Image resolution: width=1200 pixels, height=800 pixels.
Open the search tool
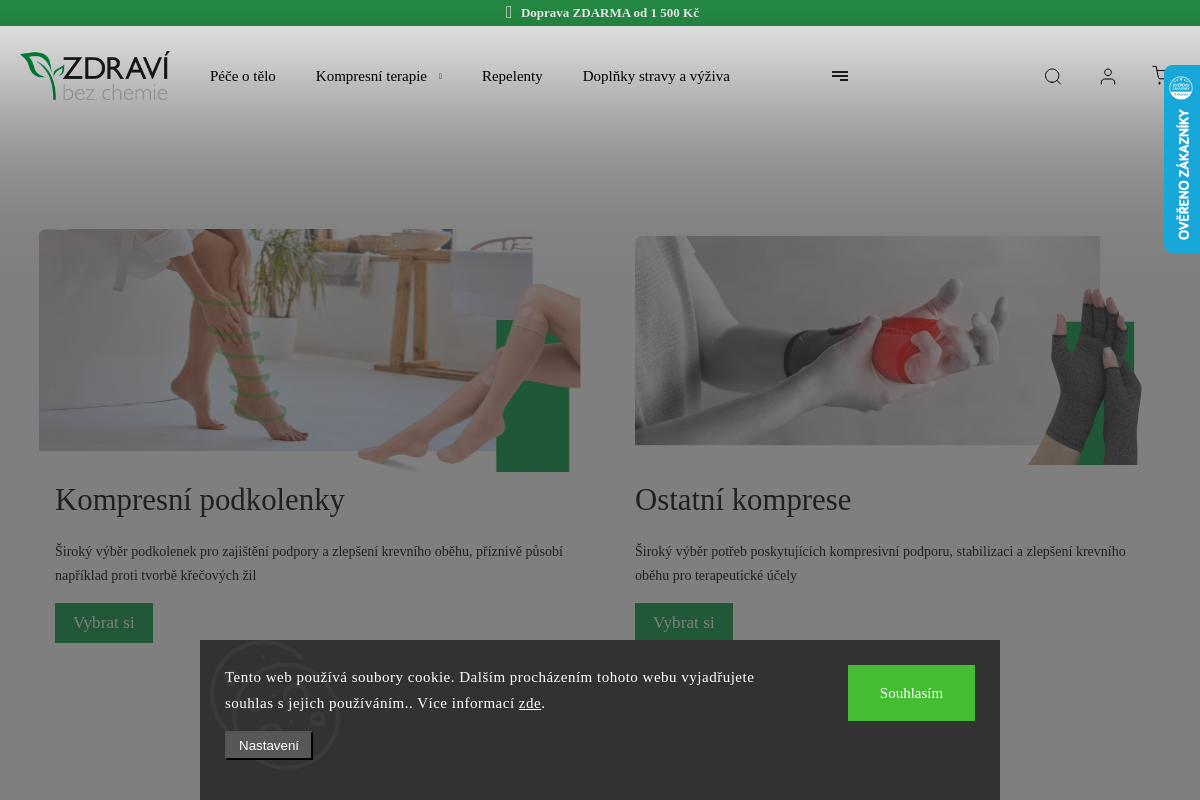click(x=1052, y=76)
